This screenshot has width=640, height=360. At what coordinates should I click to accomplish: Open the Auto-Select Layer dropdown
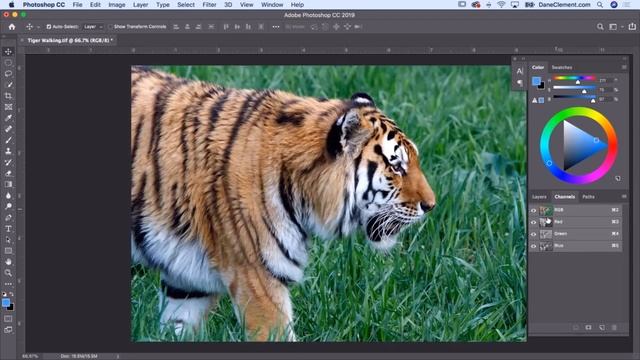(93, 27)
